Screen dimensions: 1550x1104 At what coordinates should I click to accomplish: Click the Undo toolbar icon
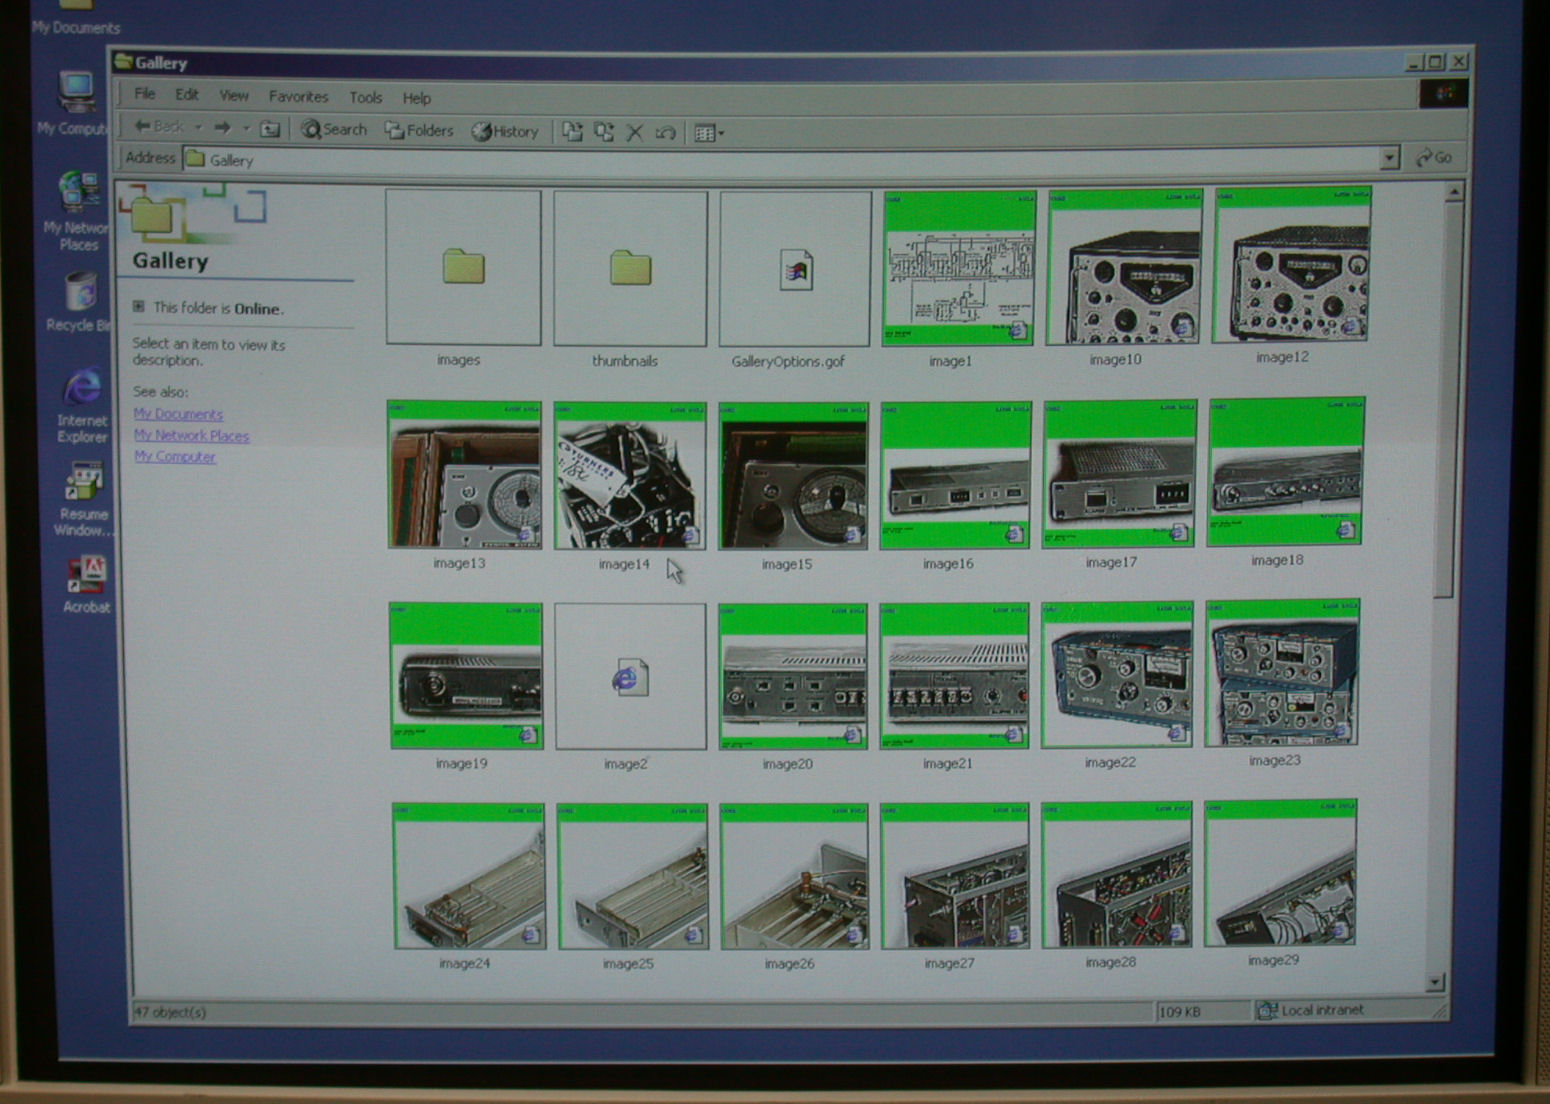coord(665,132)
